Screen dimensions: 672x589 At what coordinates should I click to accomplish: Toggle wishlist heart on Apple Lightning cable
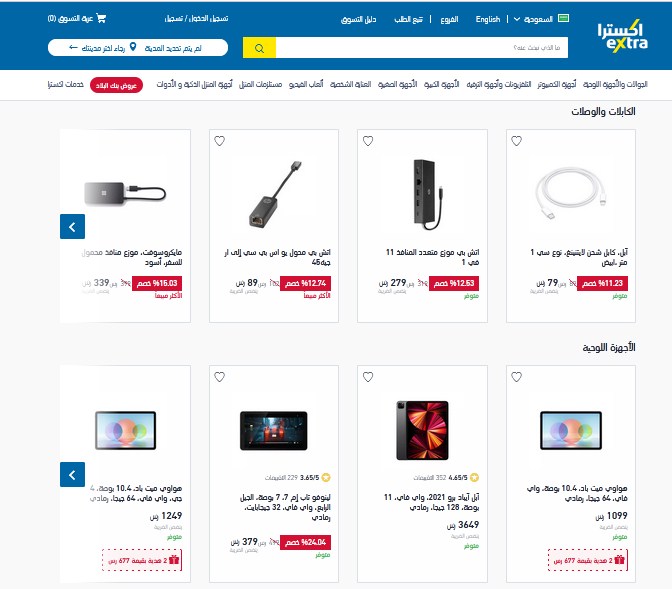[x=516, y=141]
